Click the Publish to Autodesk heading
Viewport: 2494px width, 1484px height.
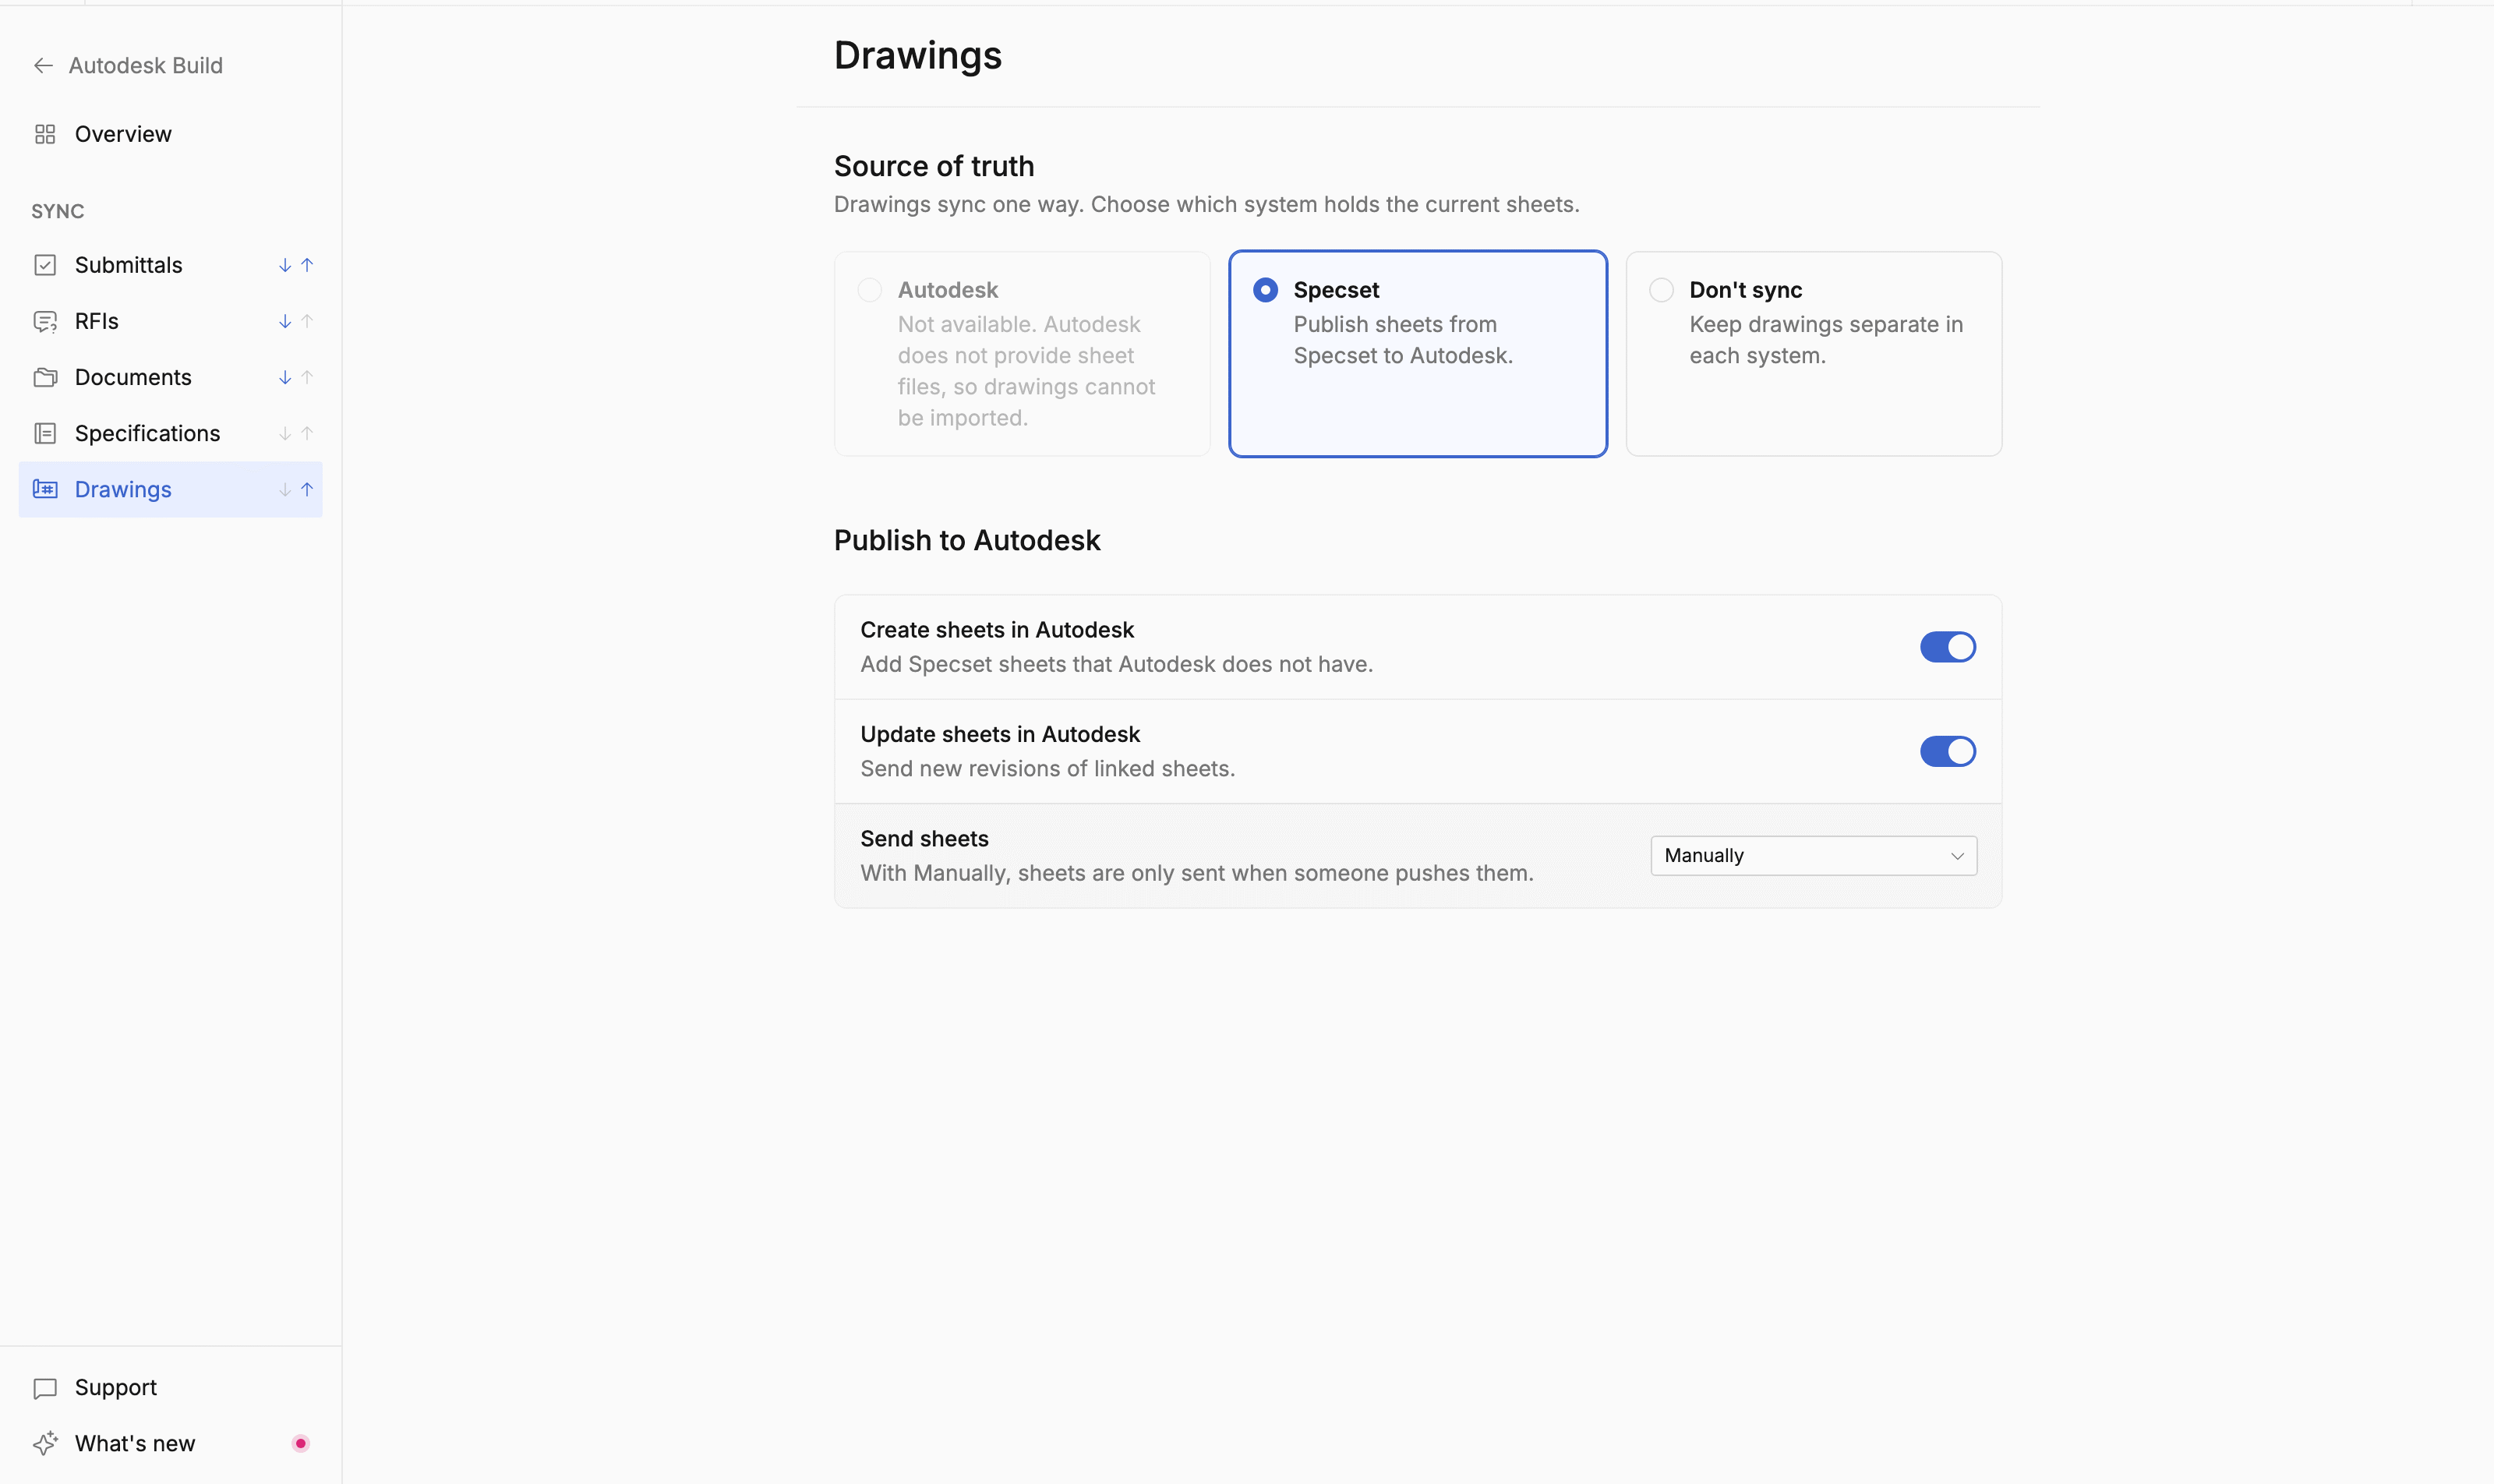(x=967, y=541)
